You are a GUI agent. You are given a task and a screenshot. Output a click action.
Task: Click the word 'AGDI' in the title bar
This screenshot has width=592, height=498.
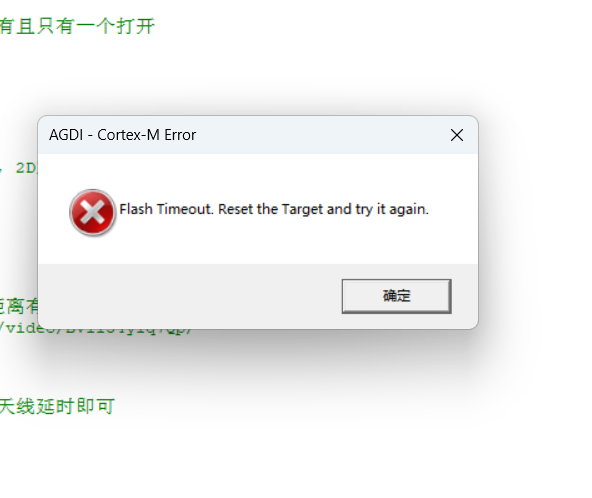[x=66, y=135]
